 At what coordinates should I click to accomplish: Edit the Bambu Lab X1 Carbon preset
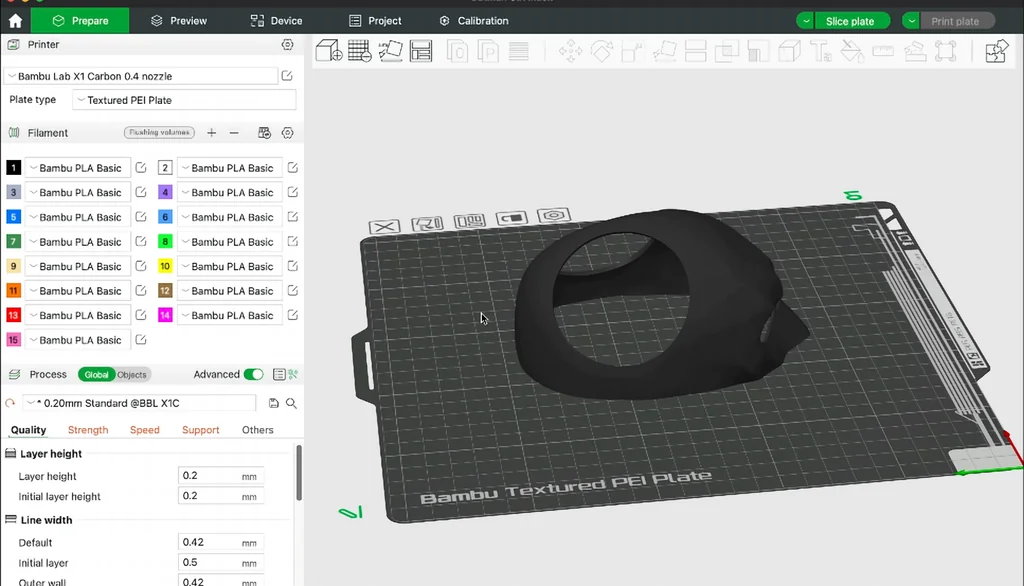287,76
